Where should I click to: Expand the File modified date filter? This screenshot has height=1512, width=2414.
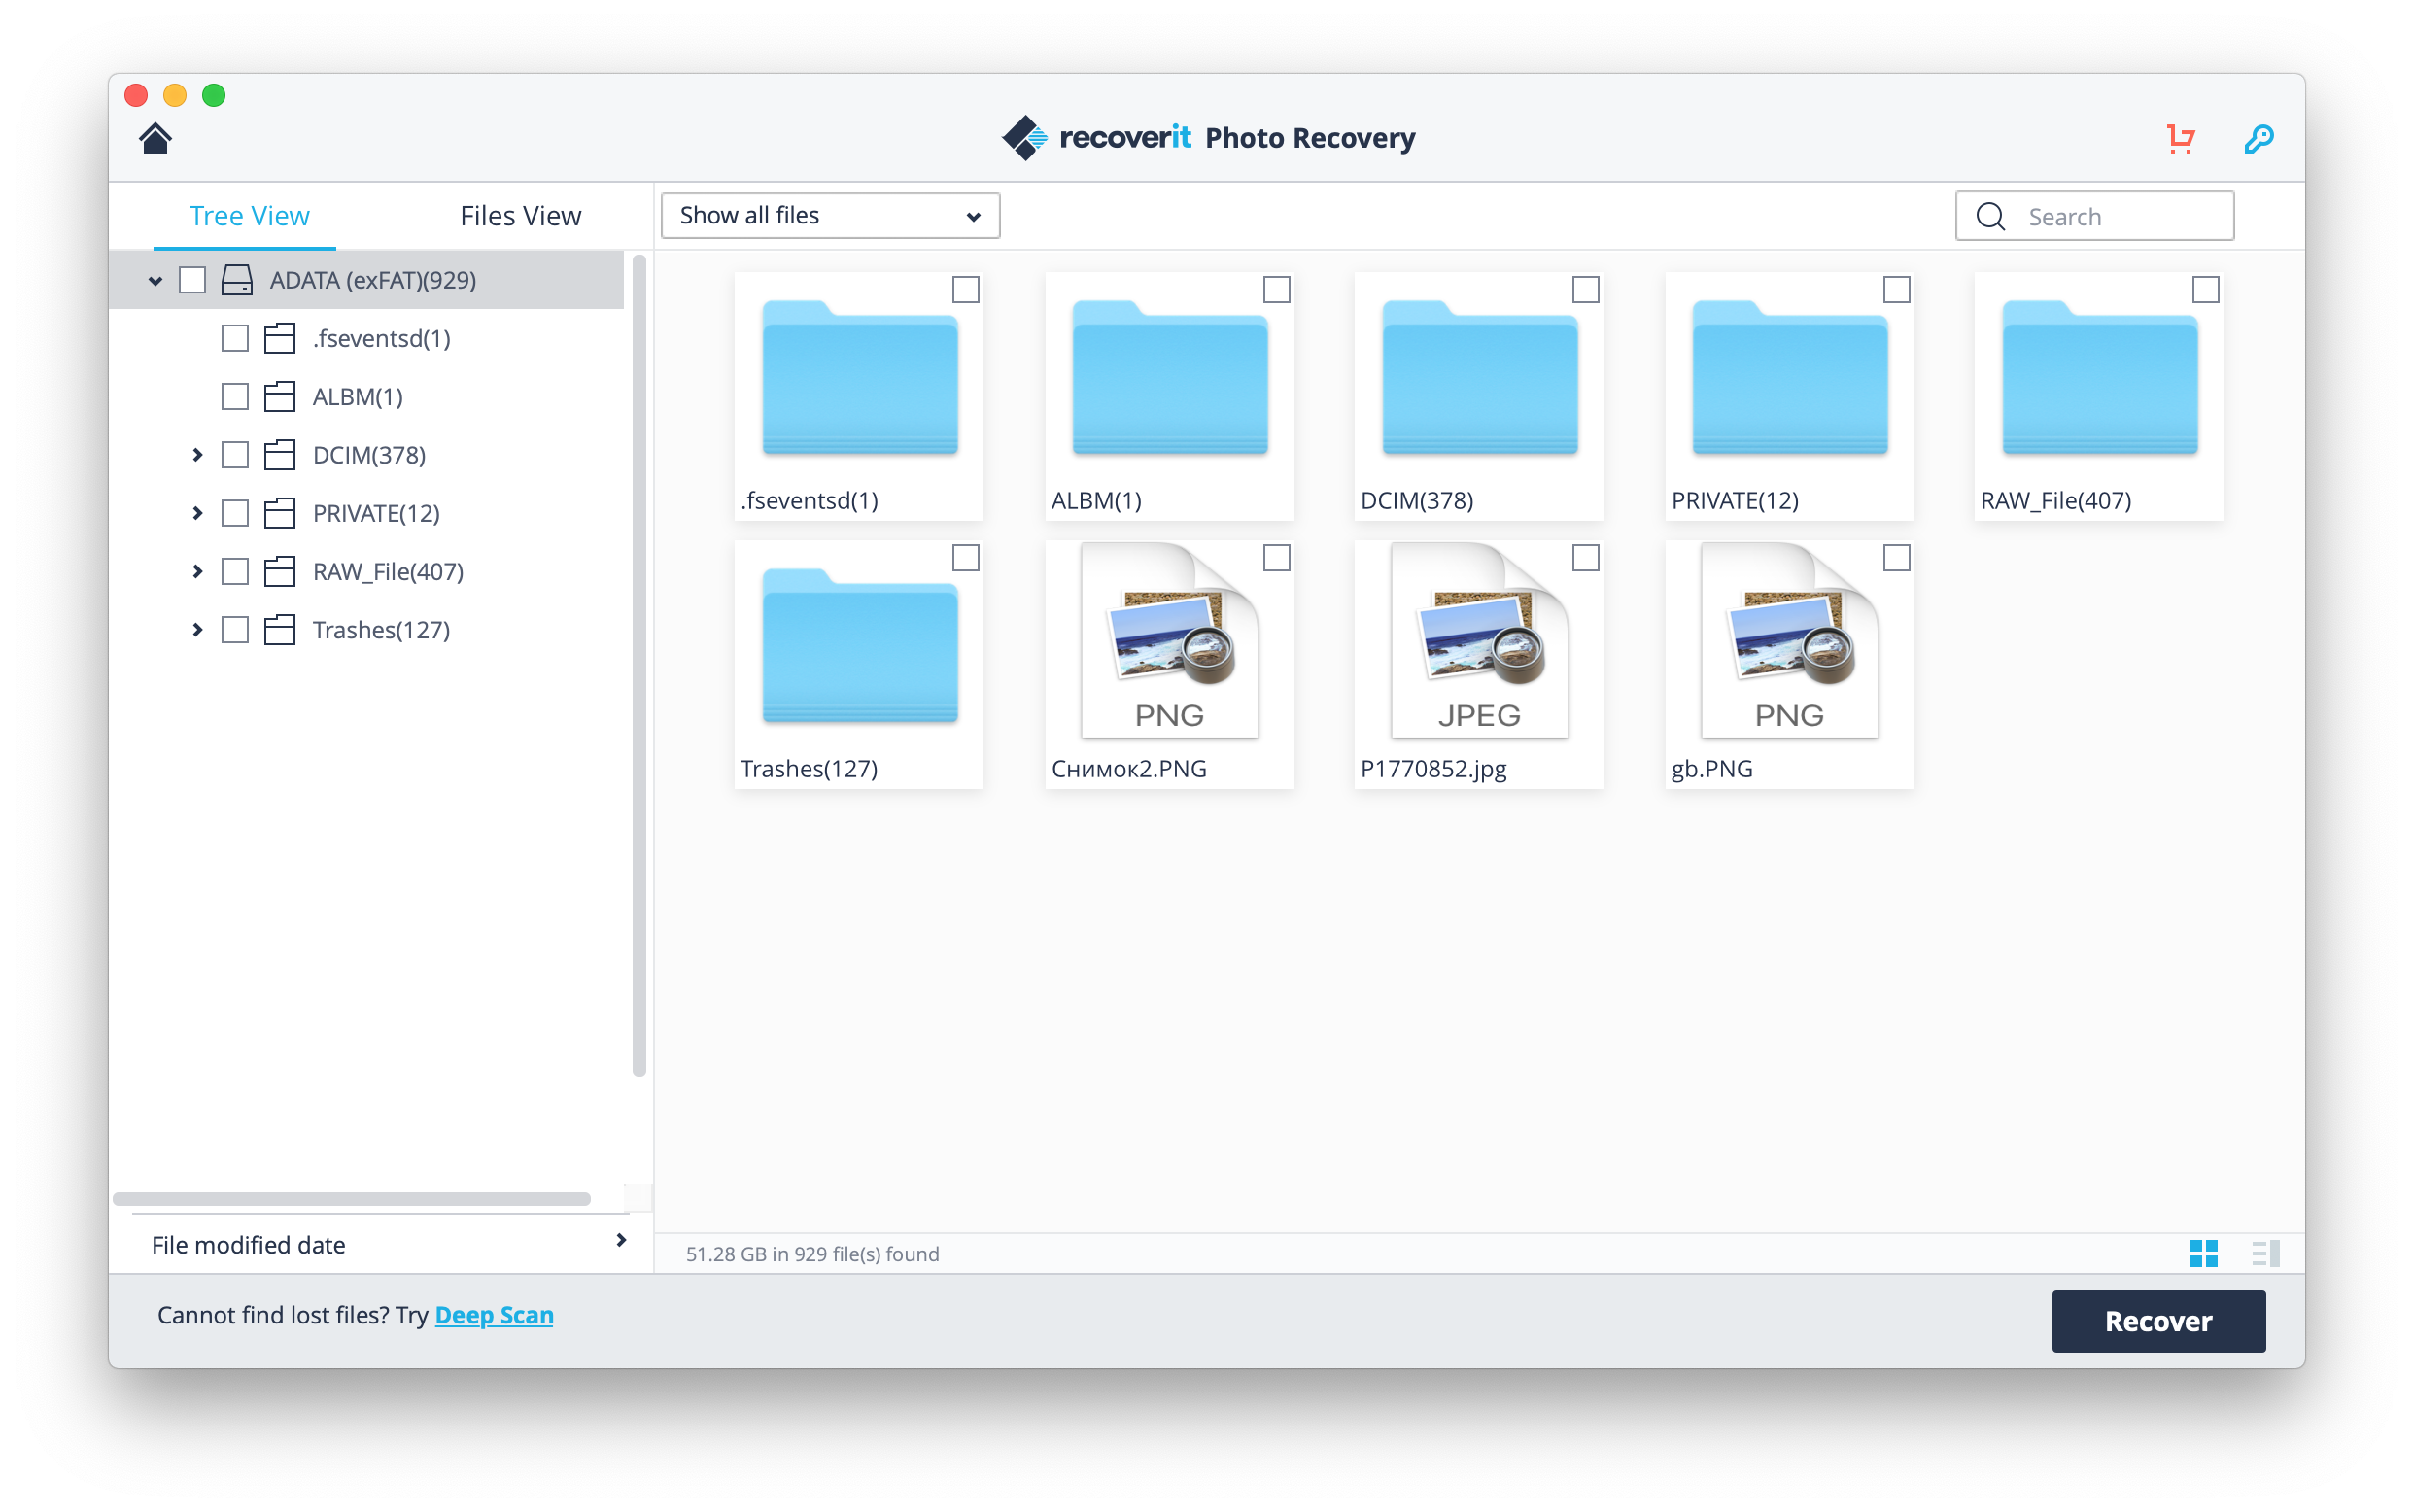[x=620, y=1241]
